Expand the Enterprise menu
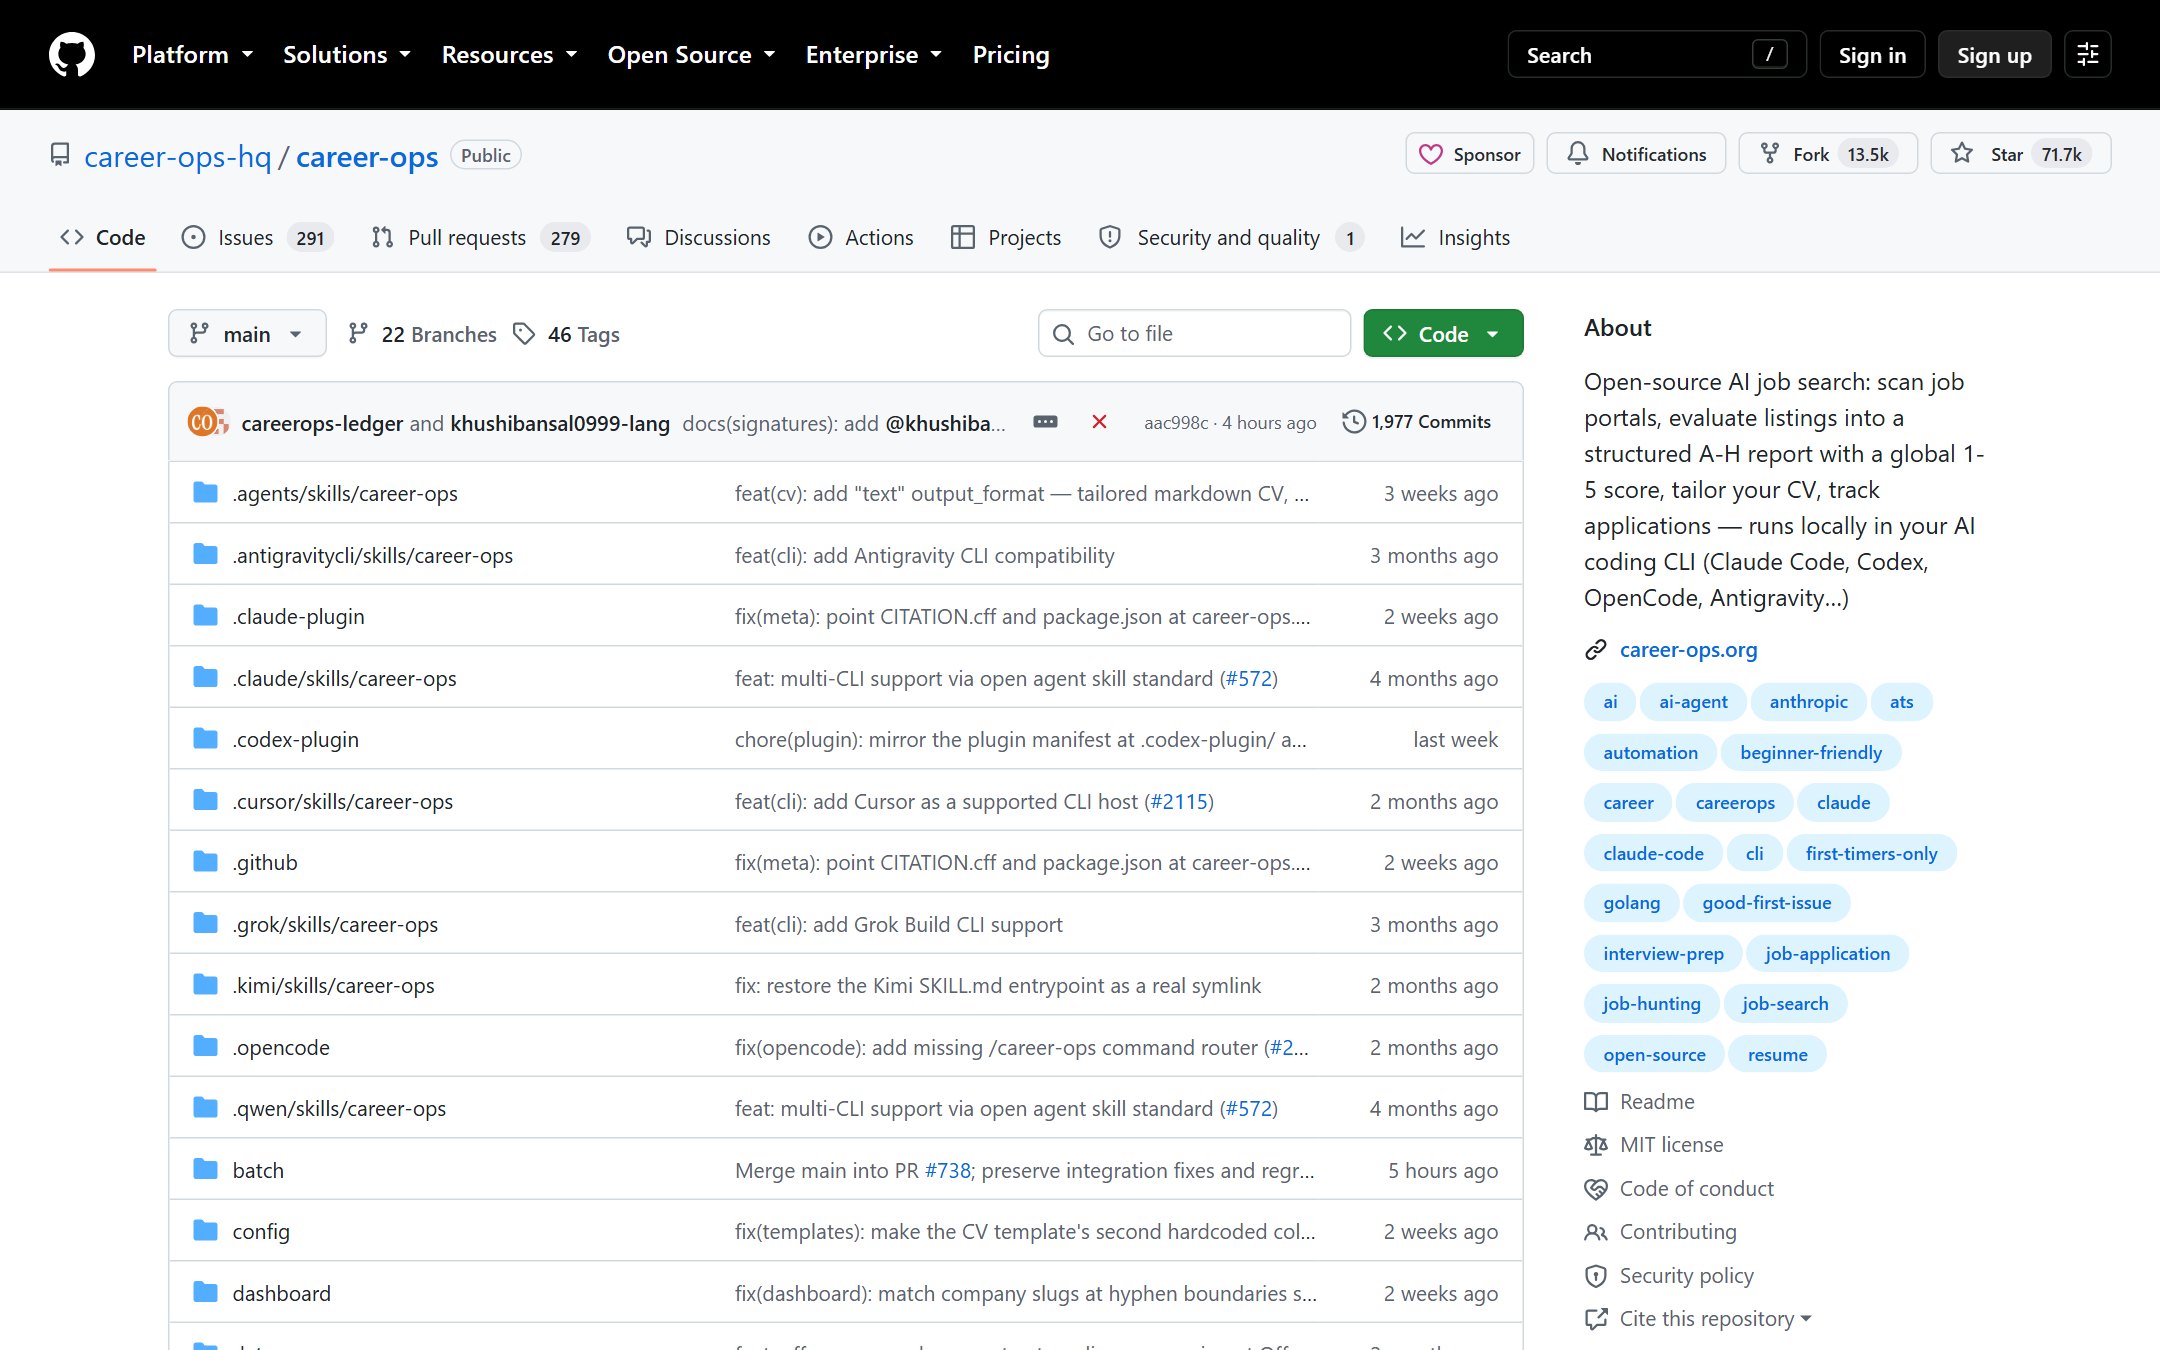Screen dimensions: 2160x1350 coord(874,55)
